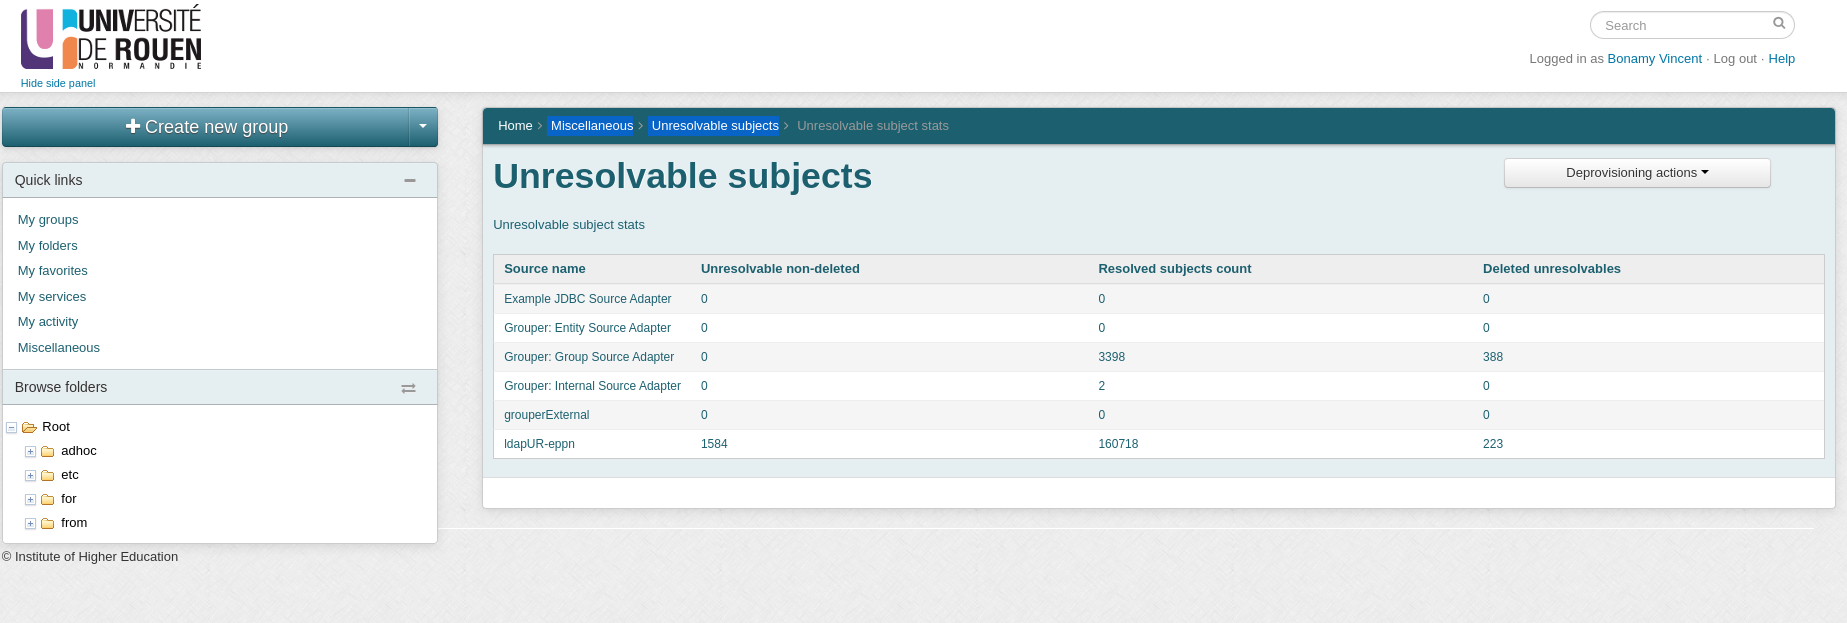1847x623 pixels.
Task: Expand the adhoc folder node
Action: pyautogui.click(x=30, y=451)
